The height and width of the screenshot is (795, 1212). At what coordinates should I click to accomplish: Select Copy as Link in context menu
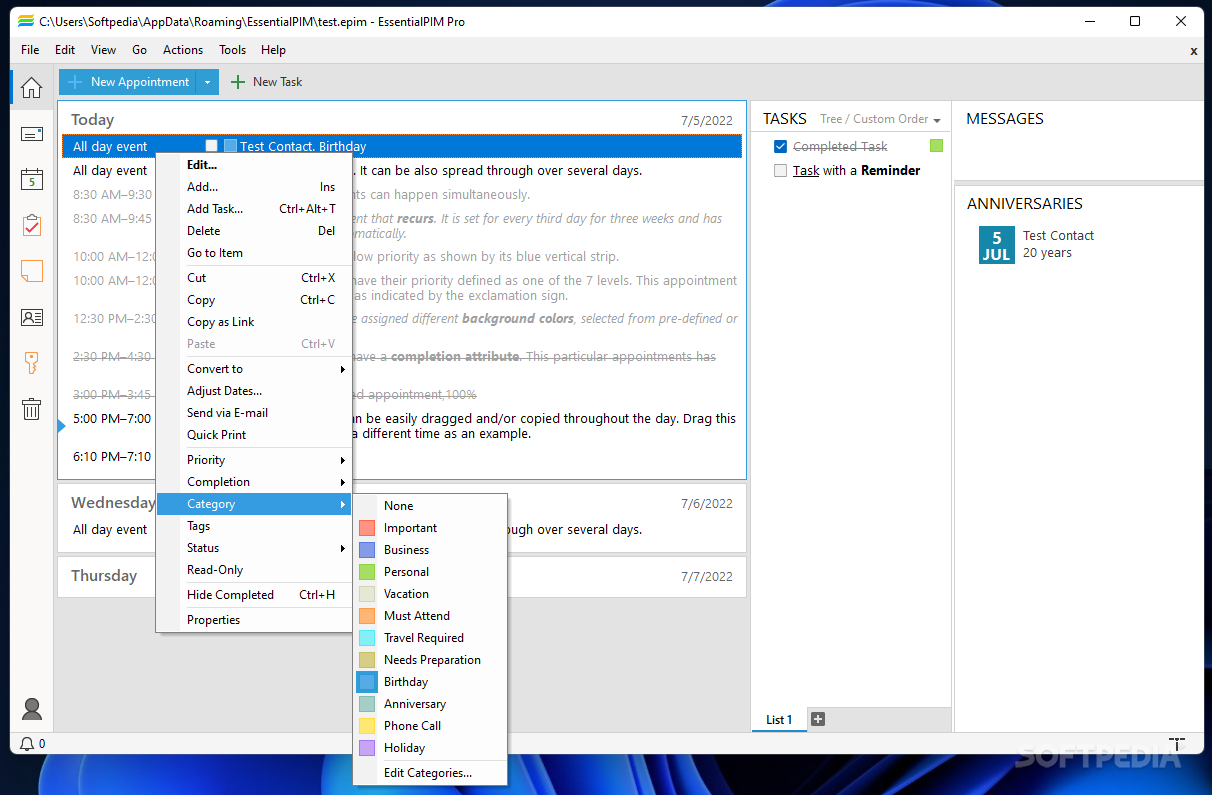point(254,322)
